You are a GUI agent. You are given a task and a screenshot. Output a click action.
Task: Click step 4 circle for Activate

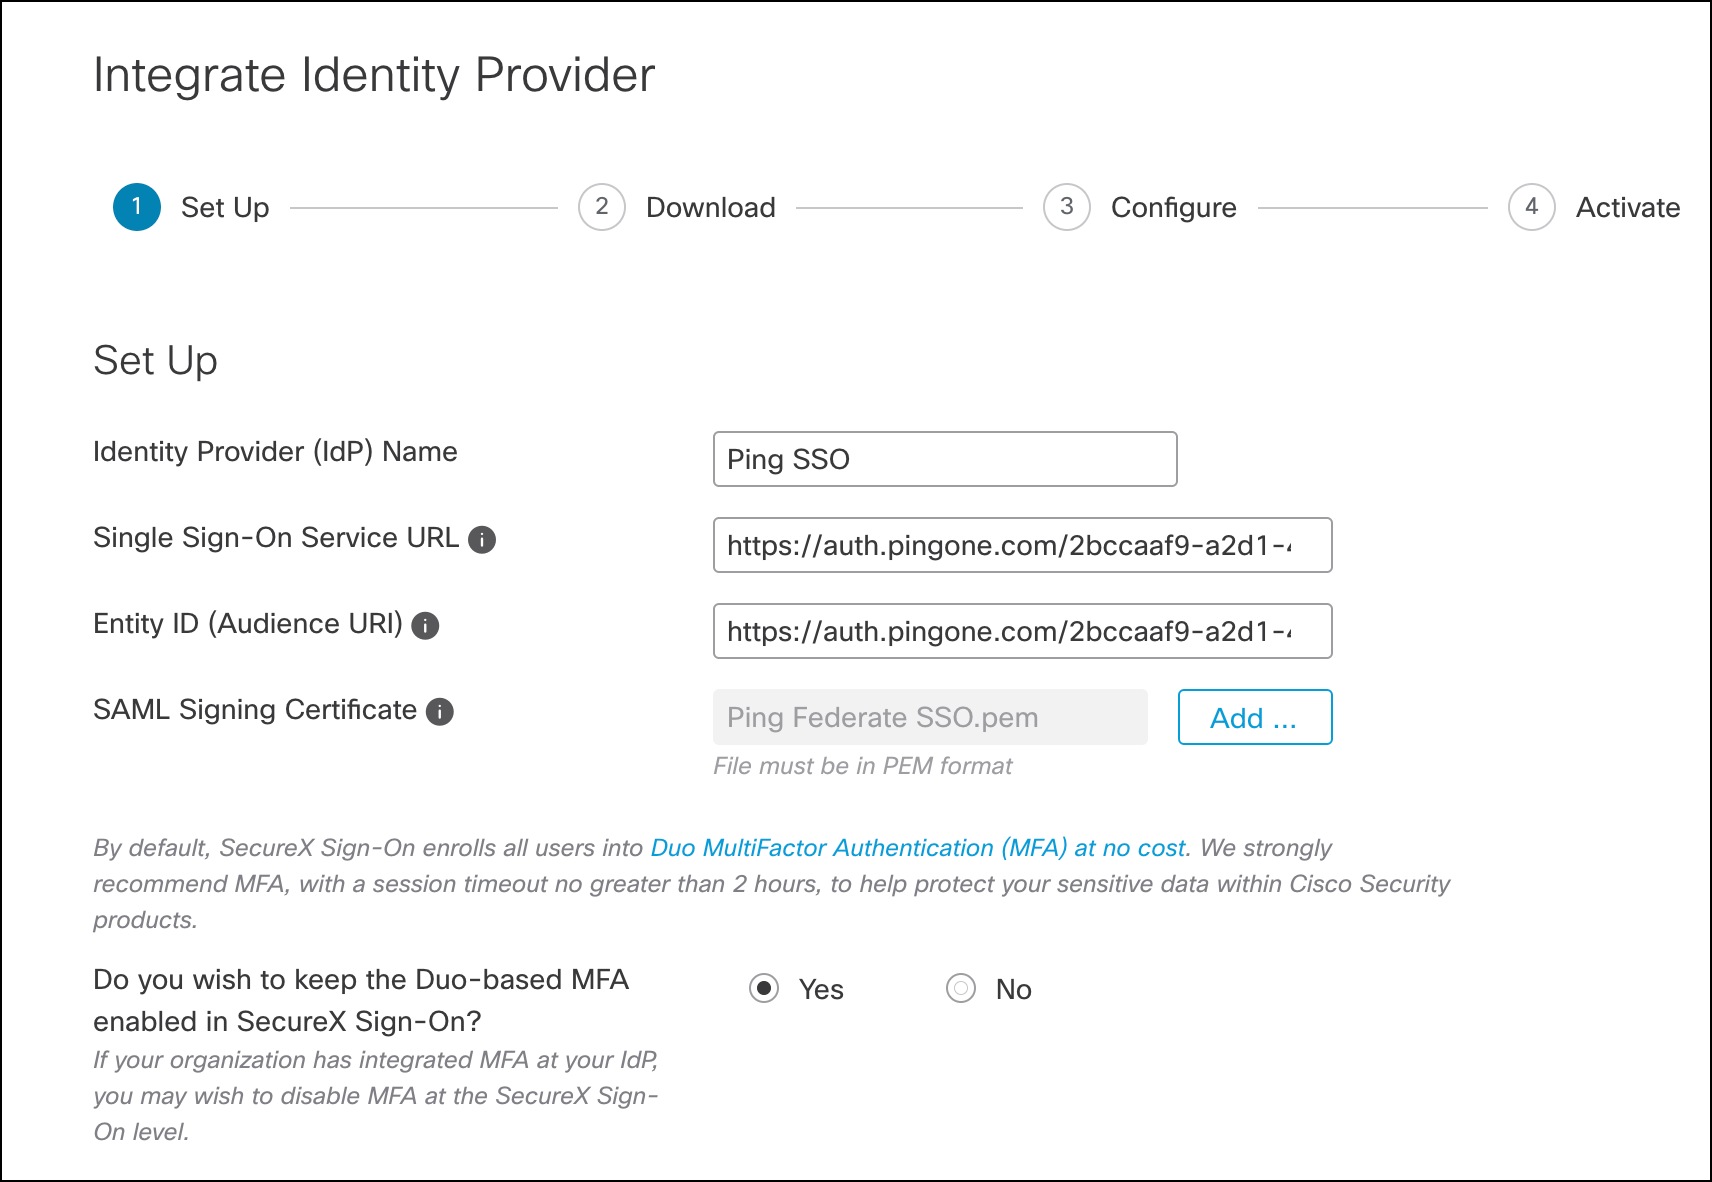pyautogui.click(x=1530, y=207)
